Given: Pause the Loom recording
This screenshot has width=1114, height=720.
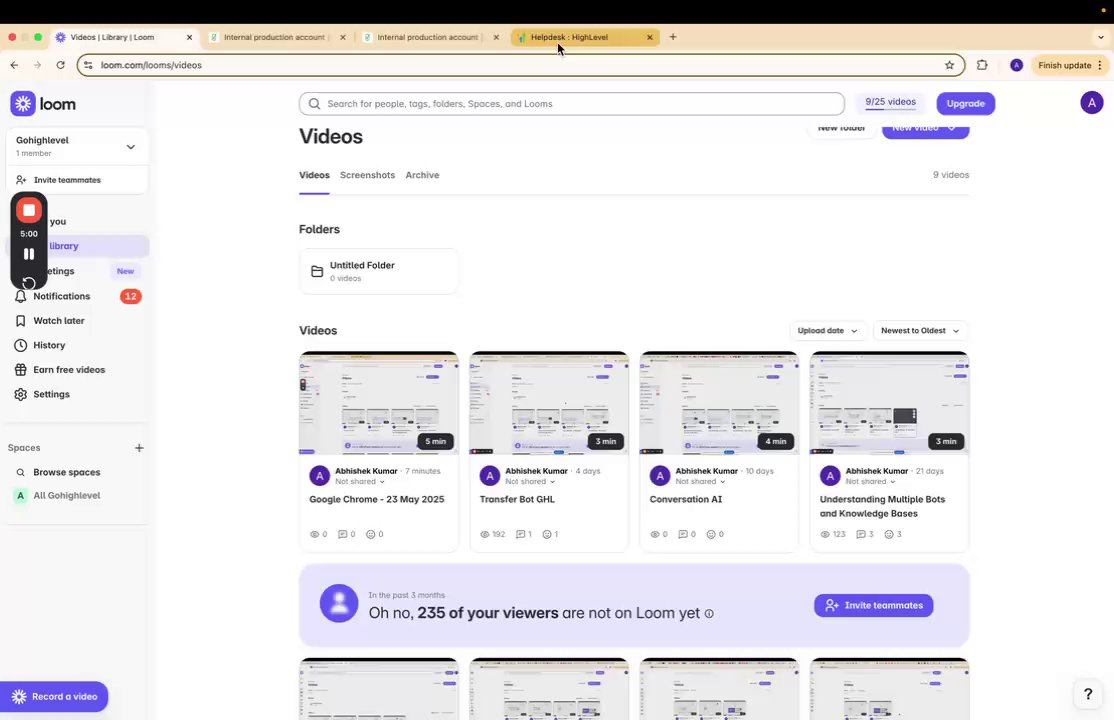Looking at the screenshot, I should (x=28, y=254).
